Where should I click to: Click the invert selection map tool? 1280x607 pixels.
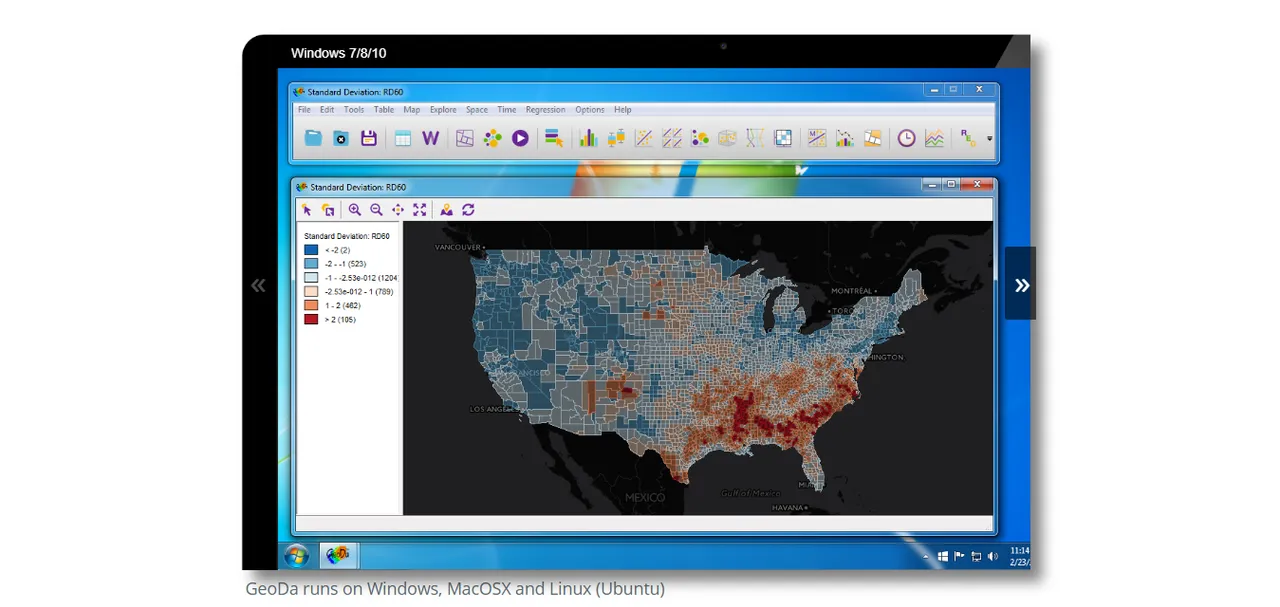(x=328, y=210)
